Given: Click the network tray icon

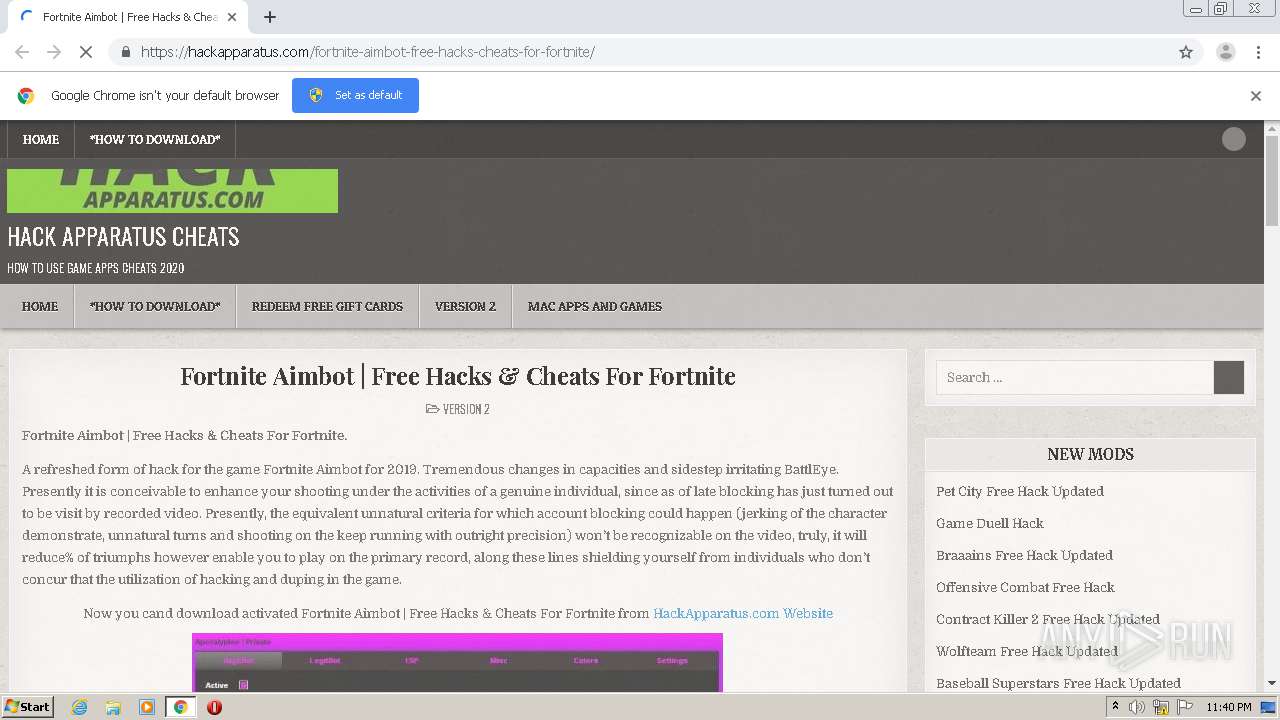Looking at the screenshot, I should (x=1161, y=707).
